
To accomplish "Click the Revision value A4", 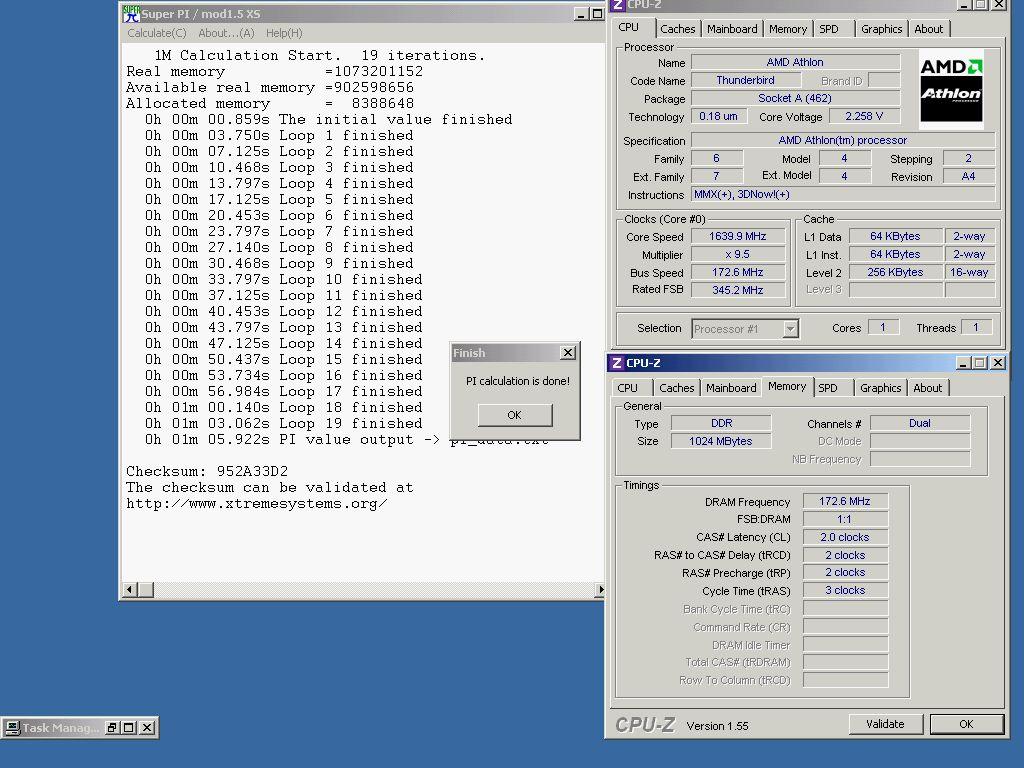I will click(968, 177).
